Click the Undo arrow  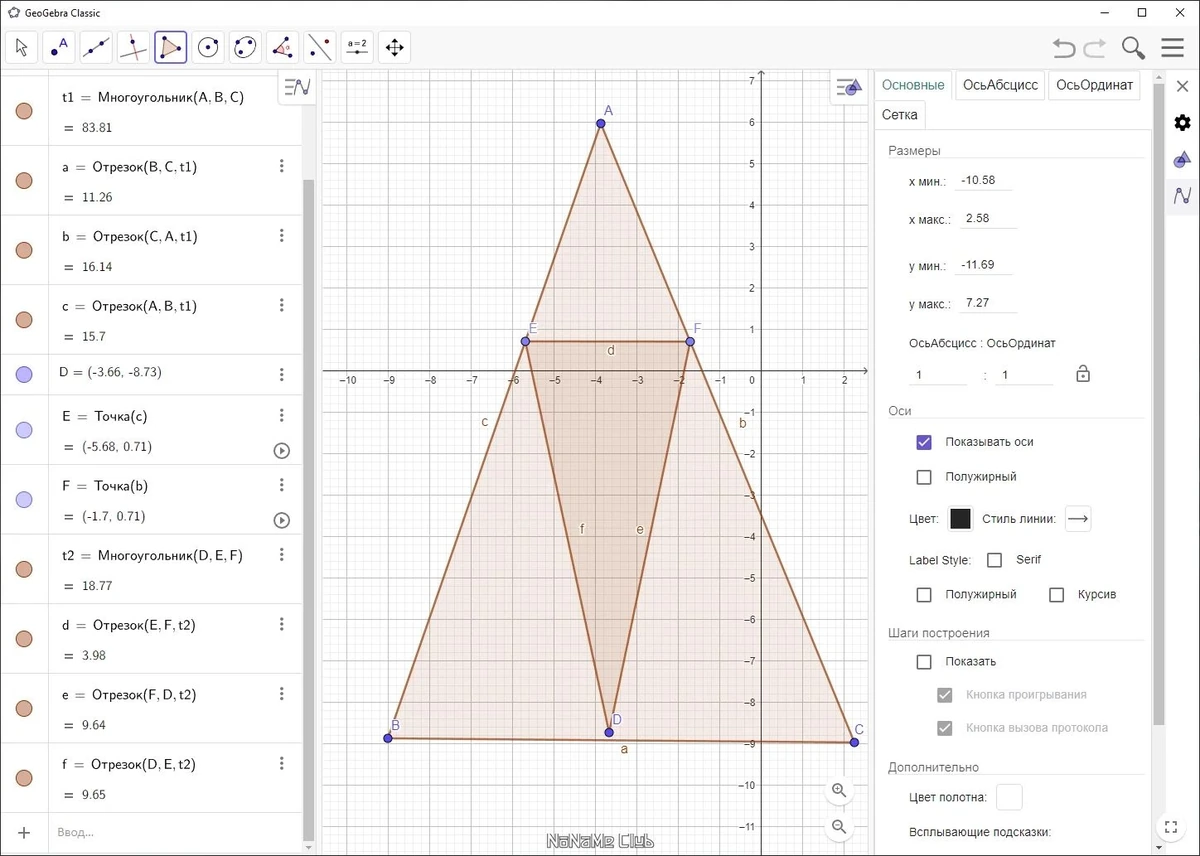tap(1065, 47)
